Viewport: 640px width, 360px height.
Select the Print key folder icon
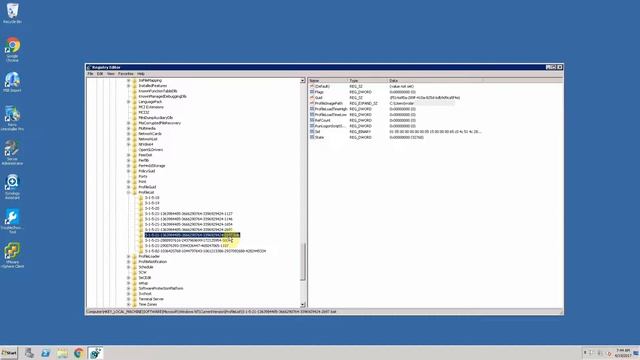click(134, 182)
